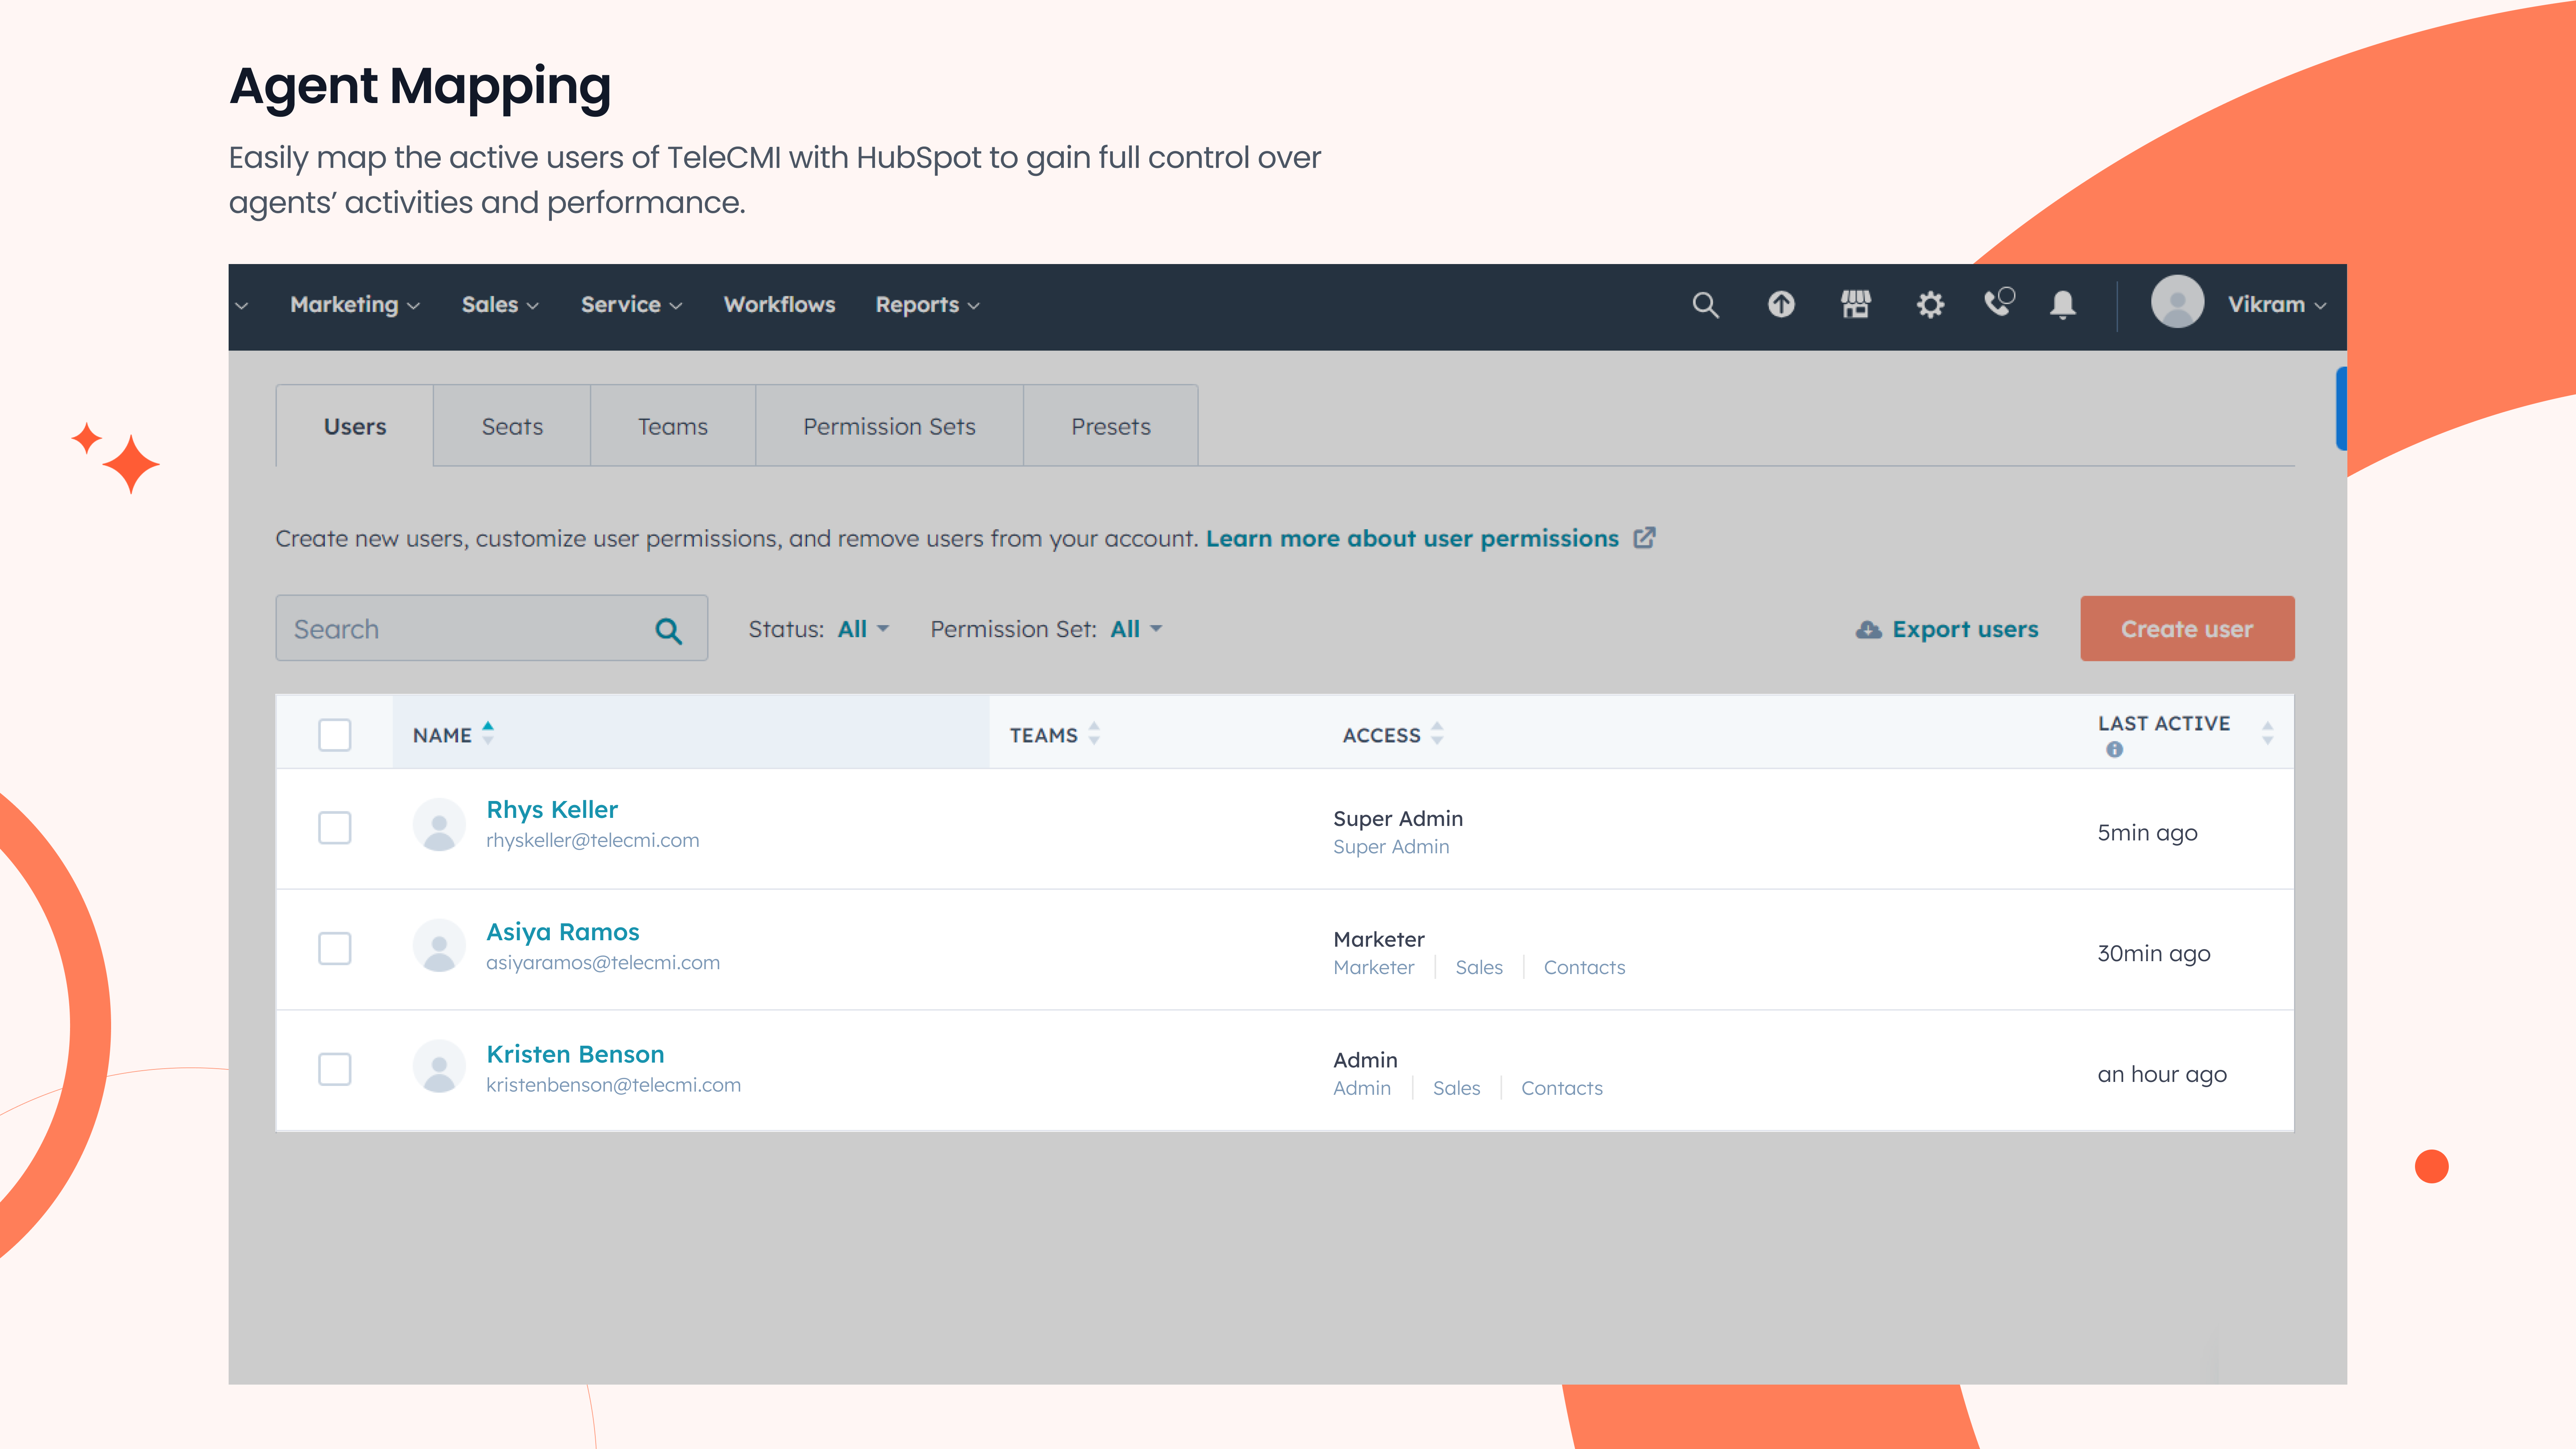Click the external link icon beside permissions link

coord(1645,538)
